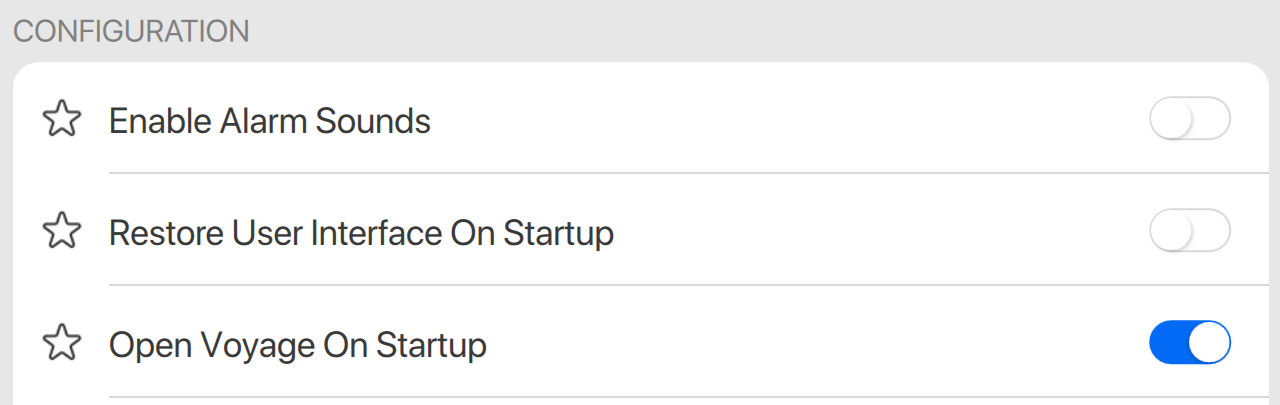Click the blue part of the Voyage toggle

coord(1167,345)
